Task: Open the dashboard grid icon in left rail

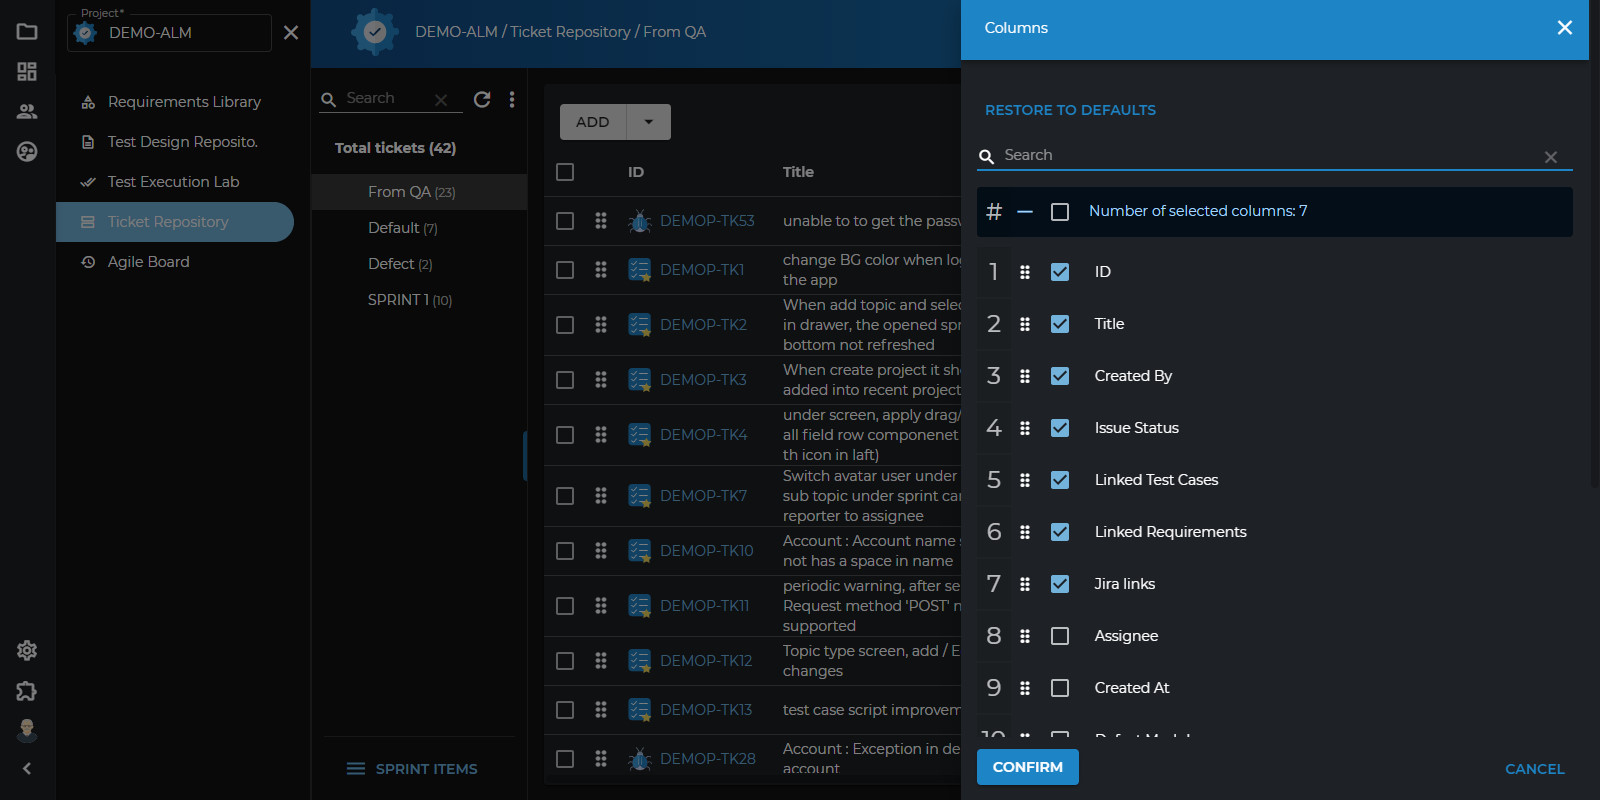Action: click(x=27, y=71)
